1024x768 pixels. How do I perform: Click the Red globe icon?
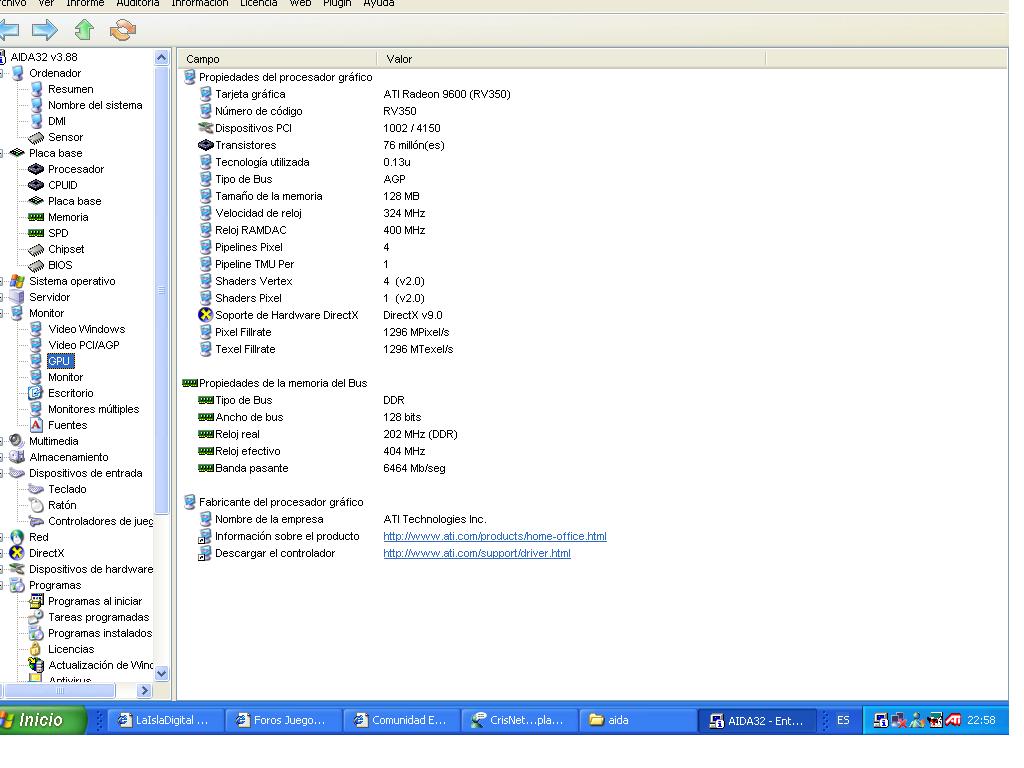pos(18,537)
